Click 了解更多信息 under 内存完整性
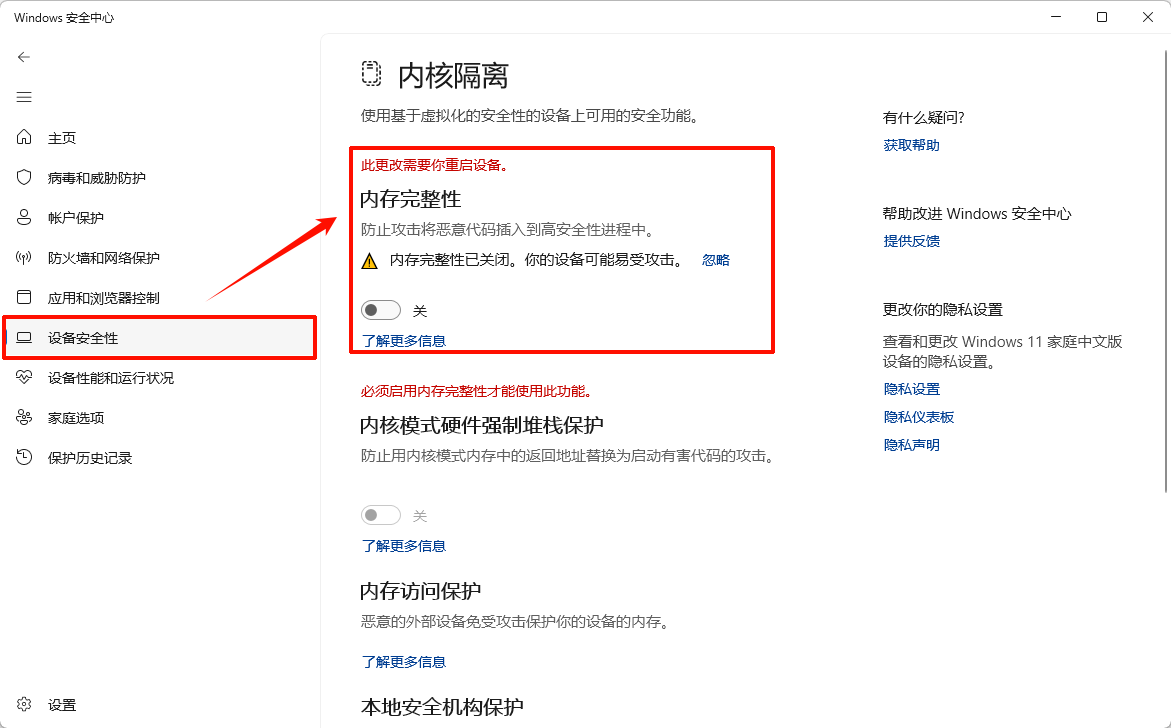 point(404,340)
